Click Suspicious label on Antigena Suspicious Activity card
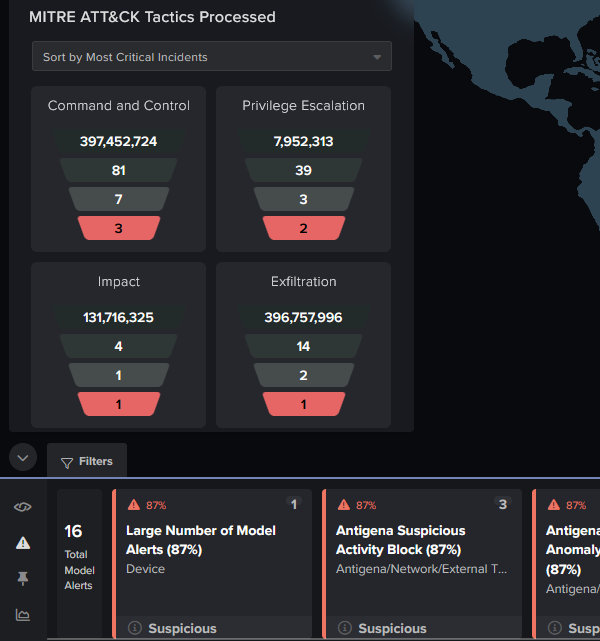 [x=392, y=628]
